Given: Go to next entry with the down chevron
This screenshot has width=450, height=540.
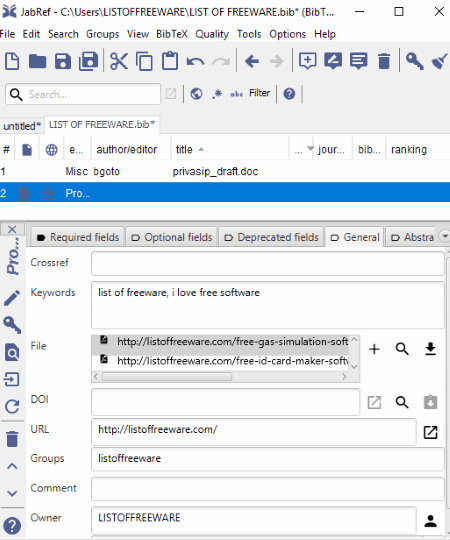Looking at the screenshot, I should coord(12,493).
